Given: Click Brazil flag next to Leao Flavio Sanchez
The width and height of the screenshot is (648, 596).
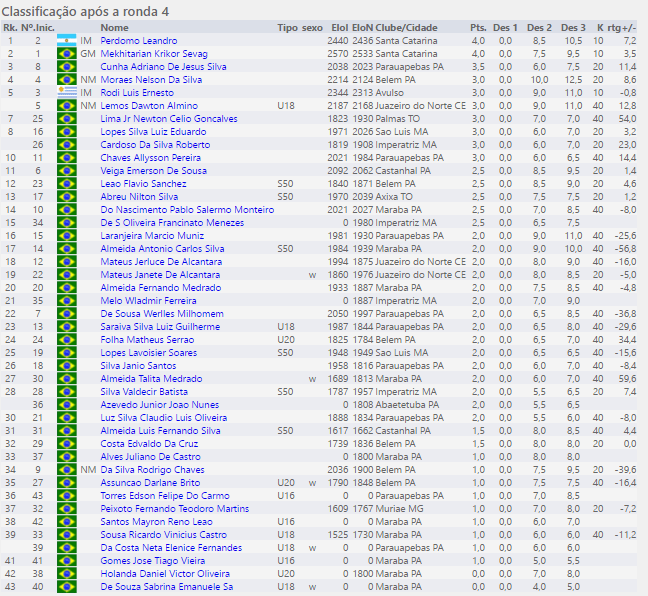Looking at the screenshot, I should pyautogui.click(x=67, y=184).
